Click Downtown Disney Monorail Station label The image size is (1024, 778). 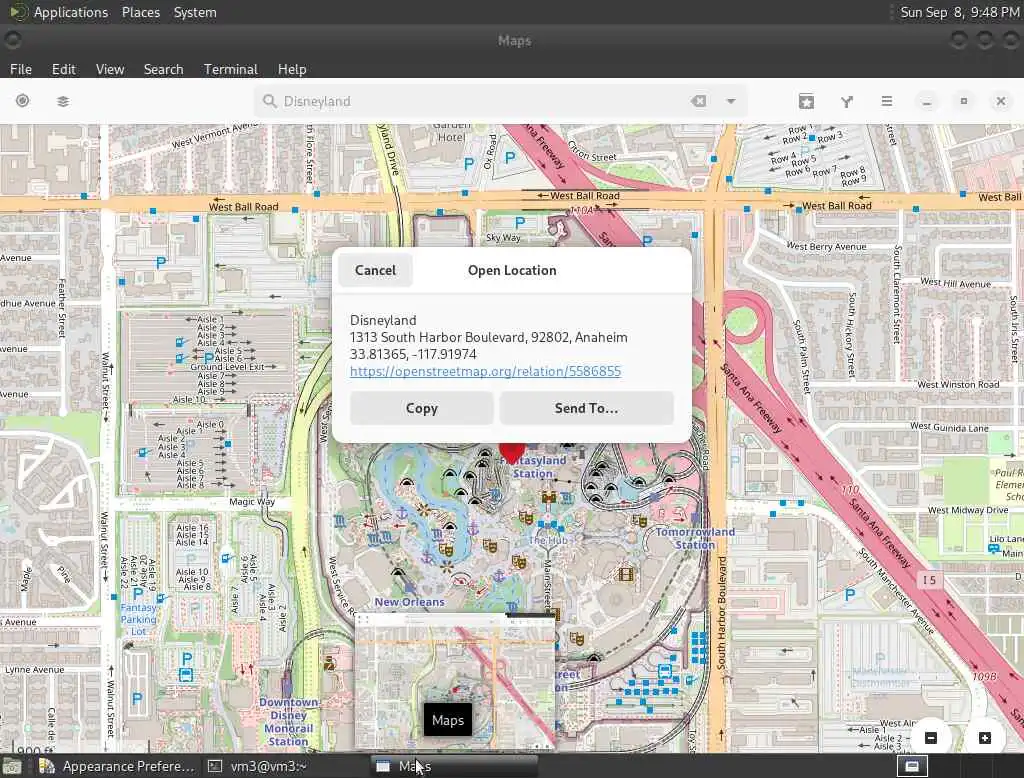289,721
